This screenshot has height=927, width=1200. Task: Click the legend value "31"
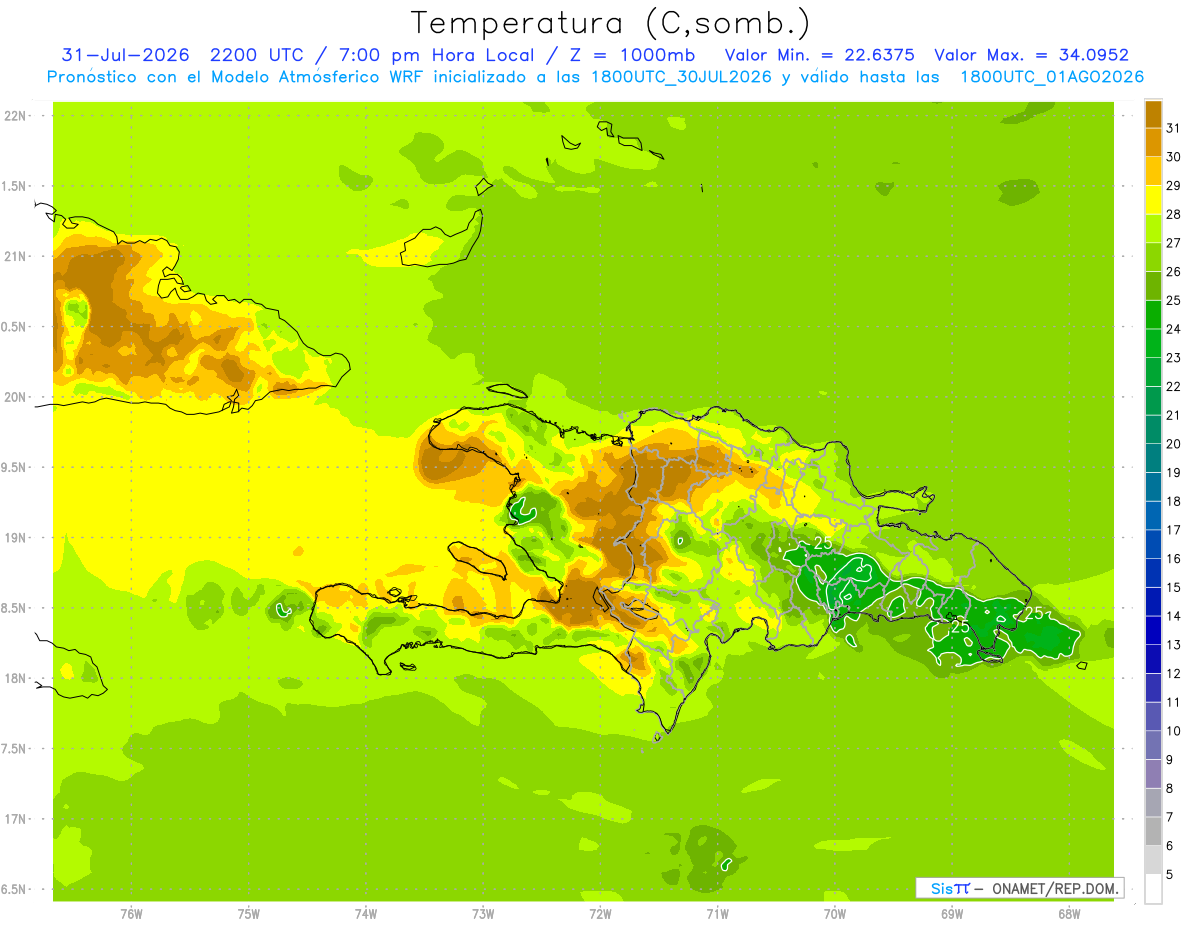click(1174, 128)
